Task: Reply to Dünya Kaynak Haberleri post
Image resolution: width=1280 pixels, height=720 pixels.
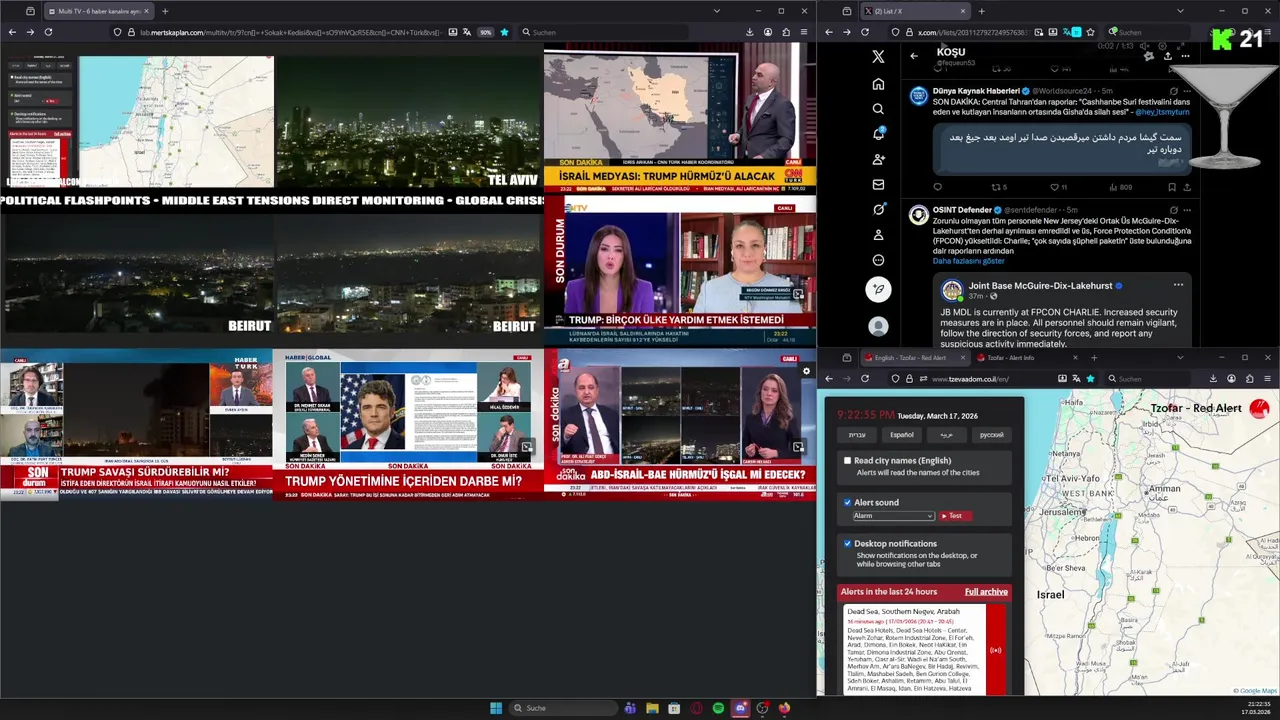Action: pos(937,187)
